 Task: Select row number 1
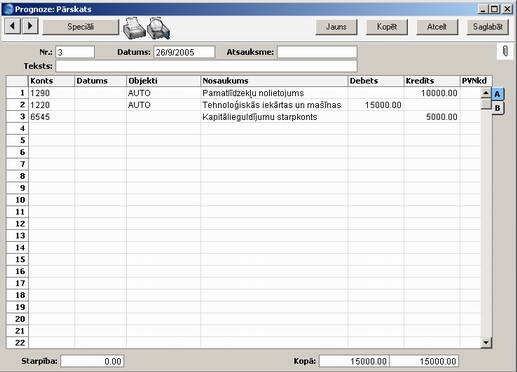pyautogui.click(x=17, y=93)
